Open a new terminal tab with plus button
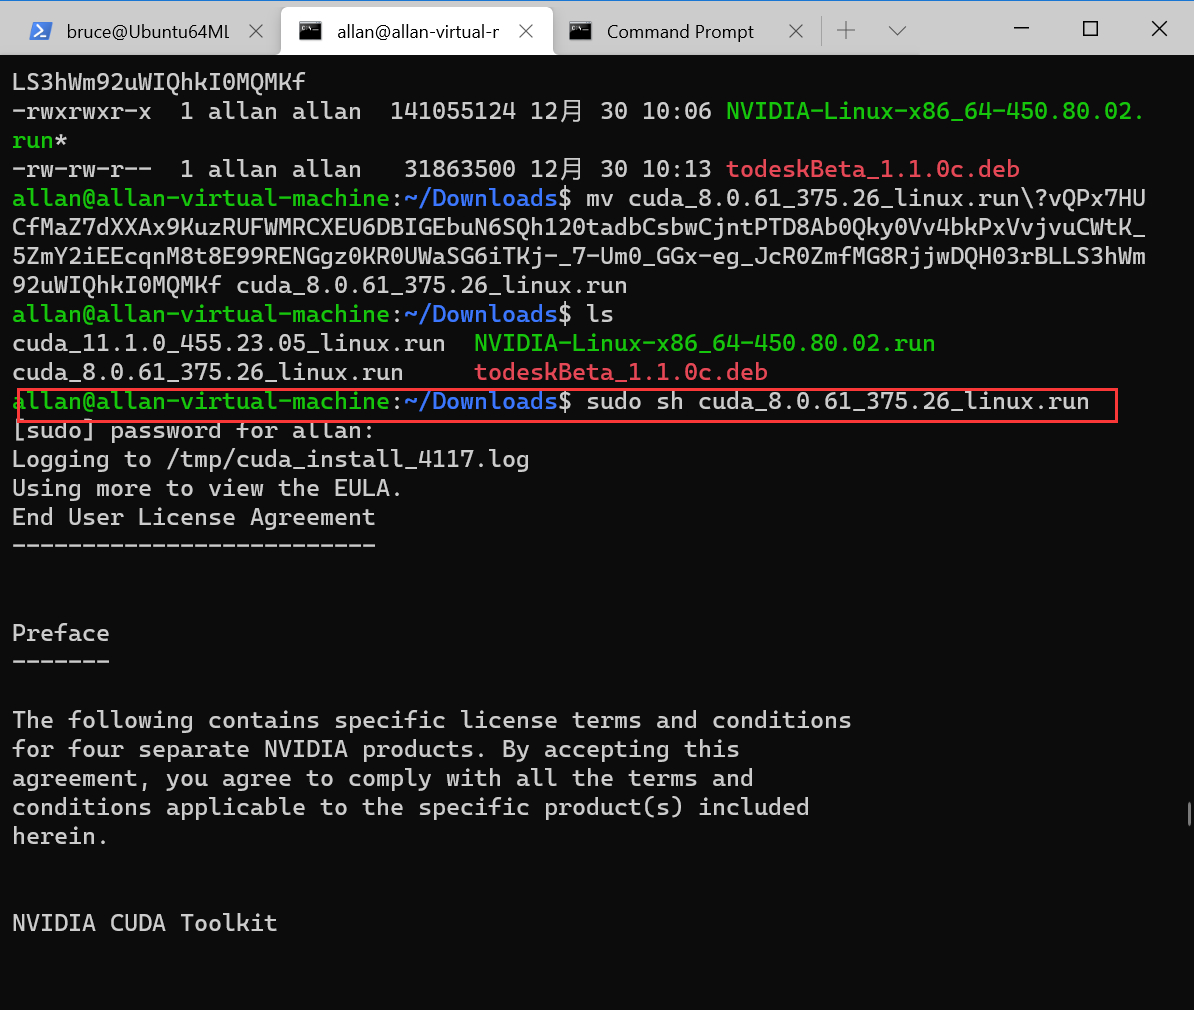1194x1010 pixels. [x=846, y=30]
